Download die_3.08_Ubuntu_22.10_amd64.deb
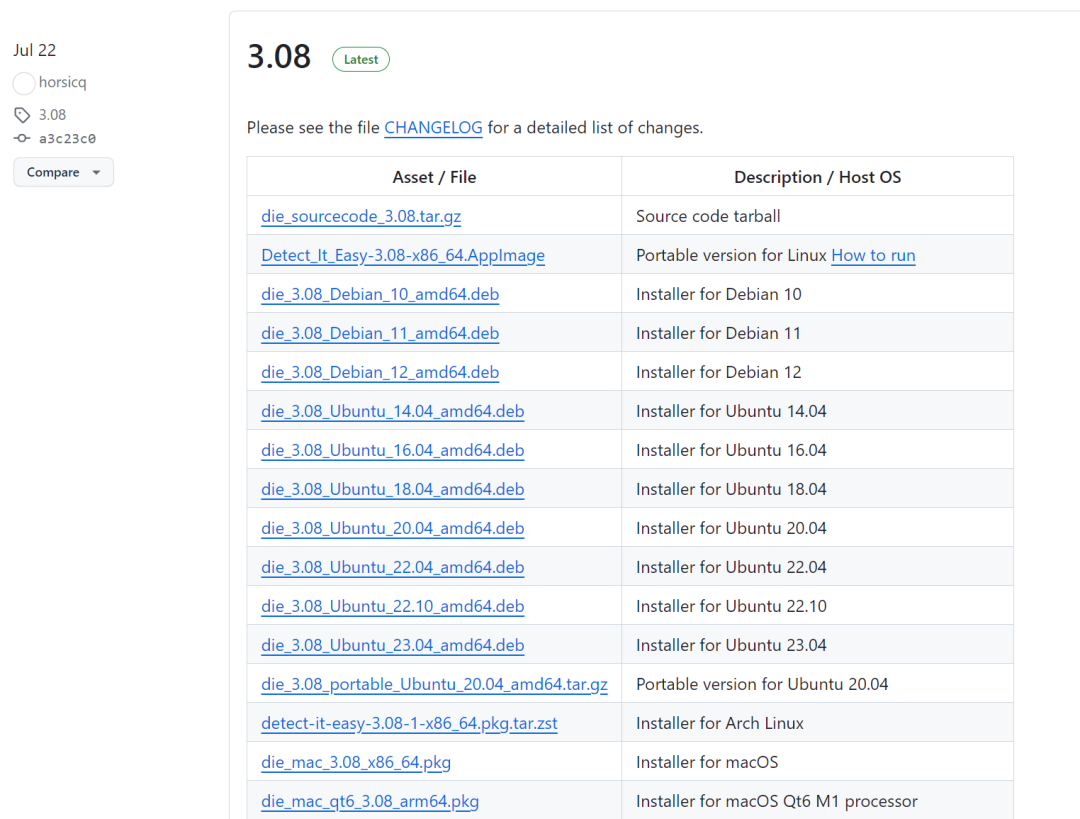Viewport: 1080px width, 819px height. pyautogui.click(x=393, y=606)
